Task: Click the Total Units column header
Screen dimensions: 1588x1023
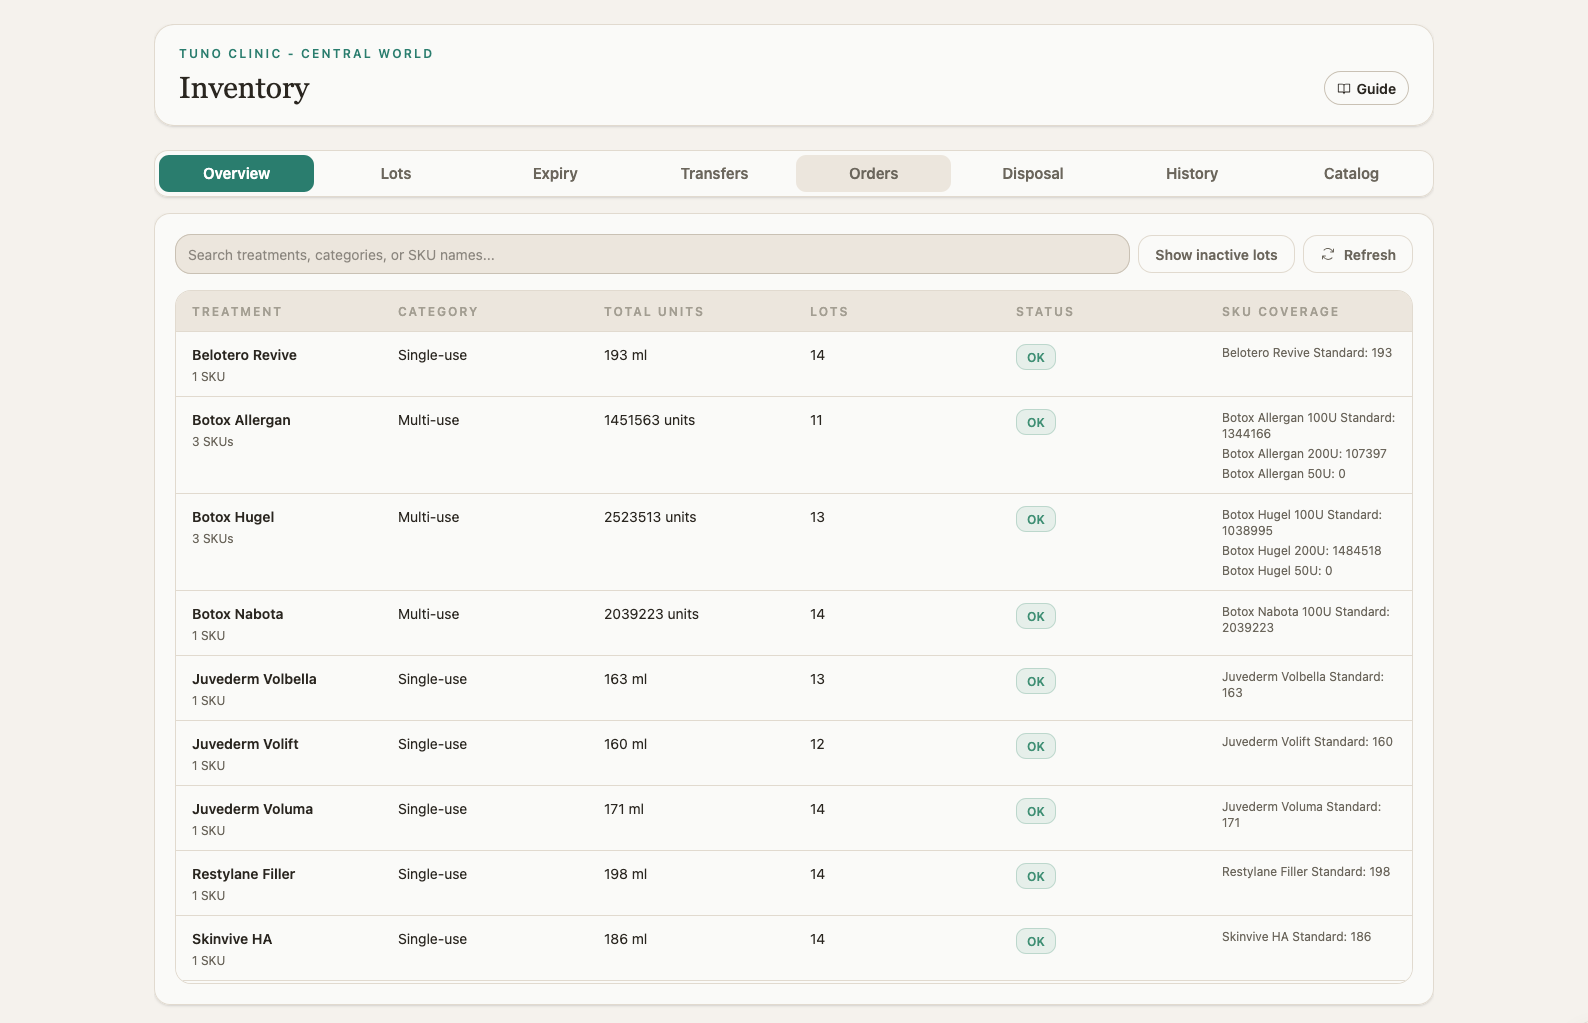Action: (654, 312)
